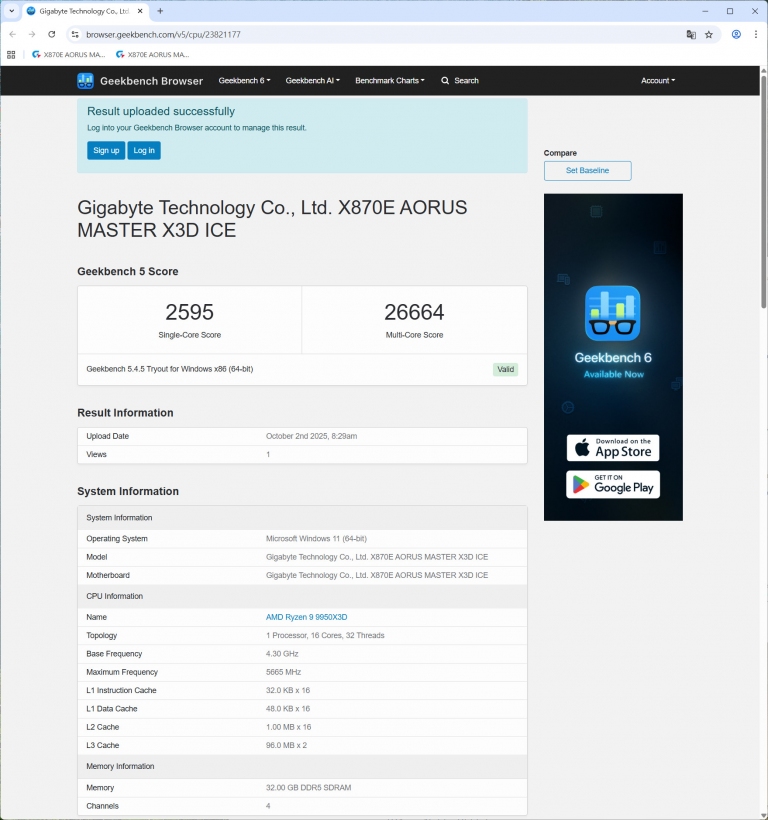The image size is (768, 820).
Task: Click the Google Play download badge
Action: pos(613,485)
